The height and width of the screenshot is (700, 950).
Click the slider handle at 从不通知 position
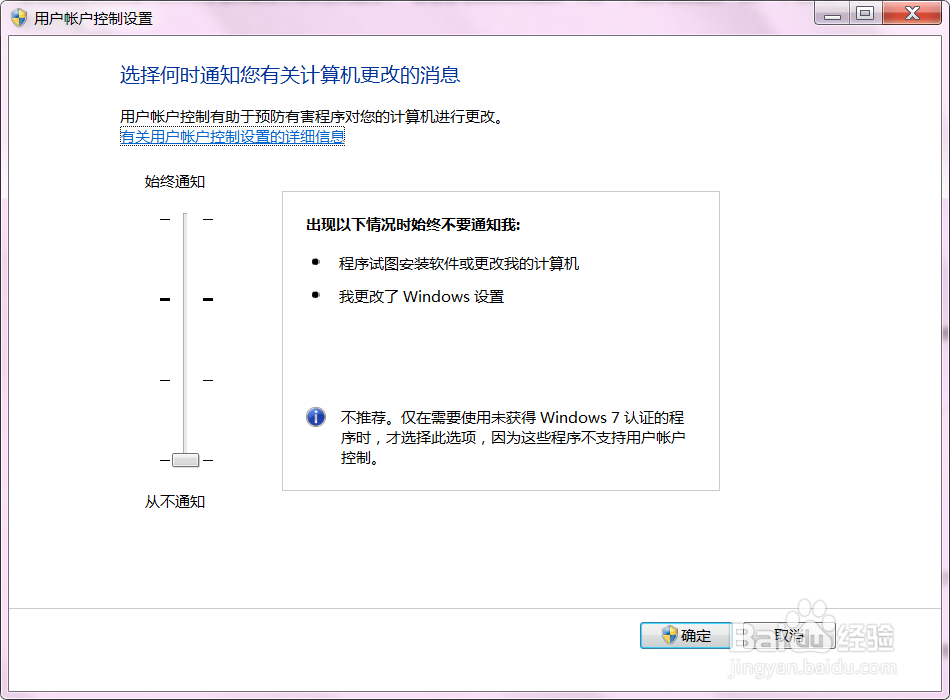tap(185, 460)
